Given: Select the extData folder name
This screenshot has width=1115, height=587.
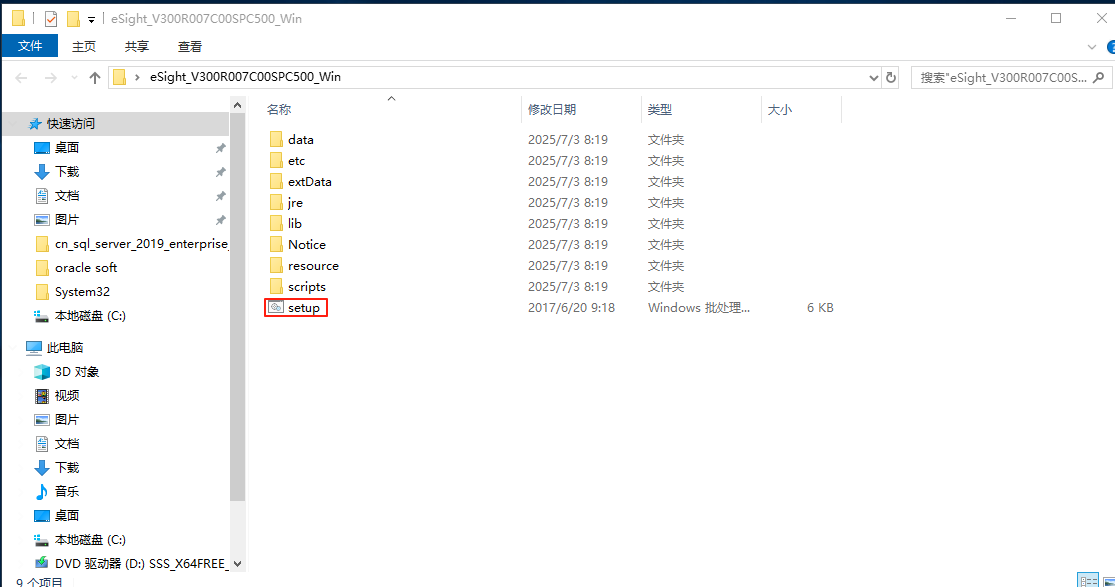Looking at the screenshot, I should click(309, 181).
